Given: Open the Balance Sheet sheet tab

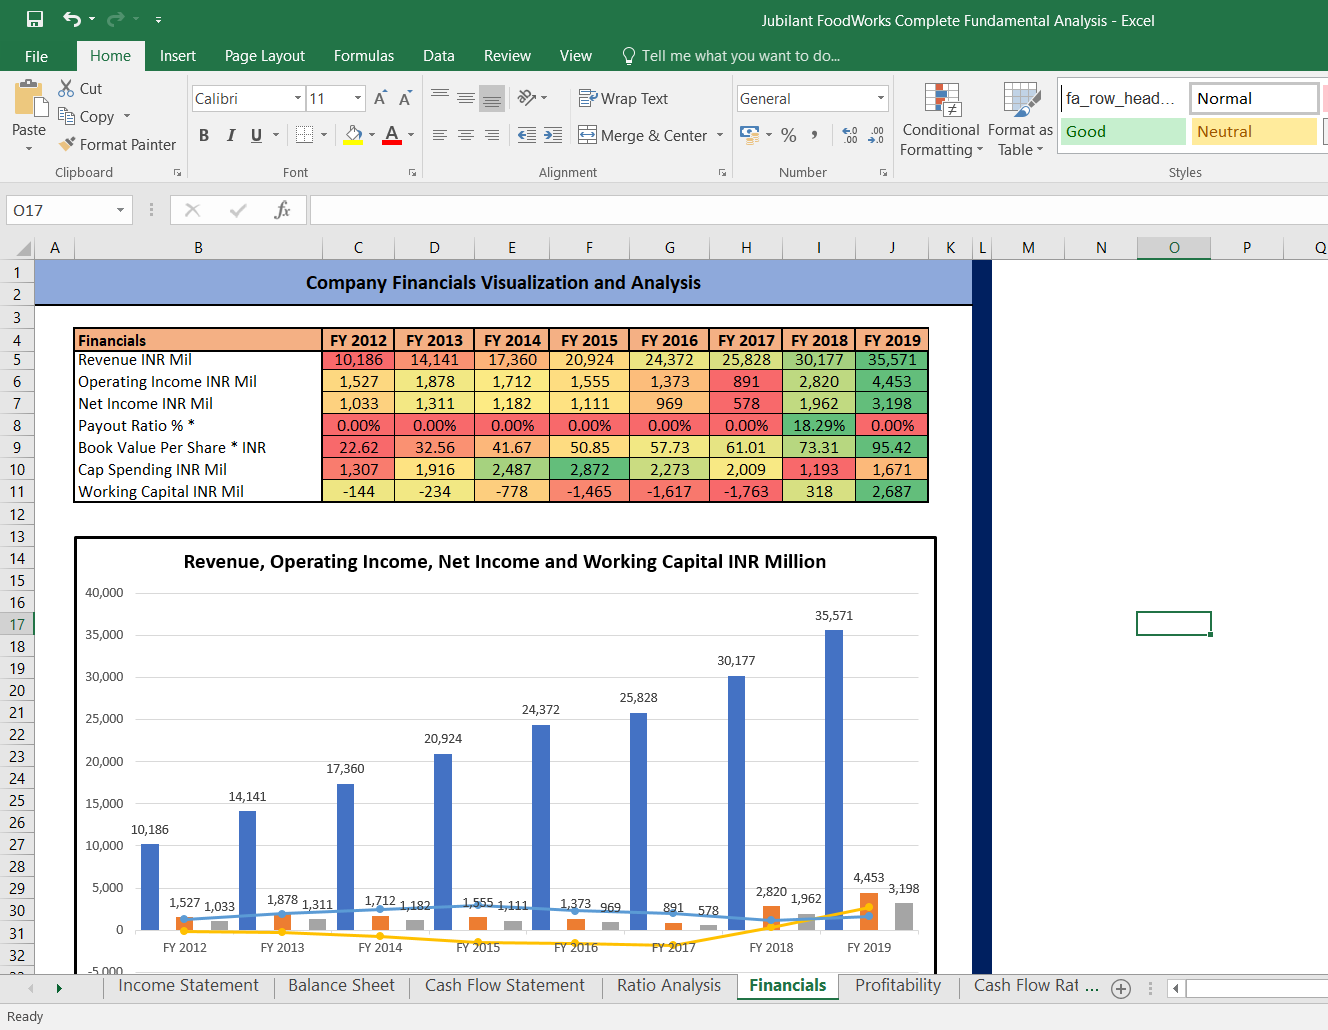Looking at the screenshot, I should pos(341,985).
